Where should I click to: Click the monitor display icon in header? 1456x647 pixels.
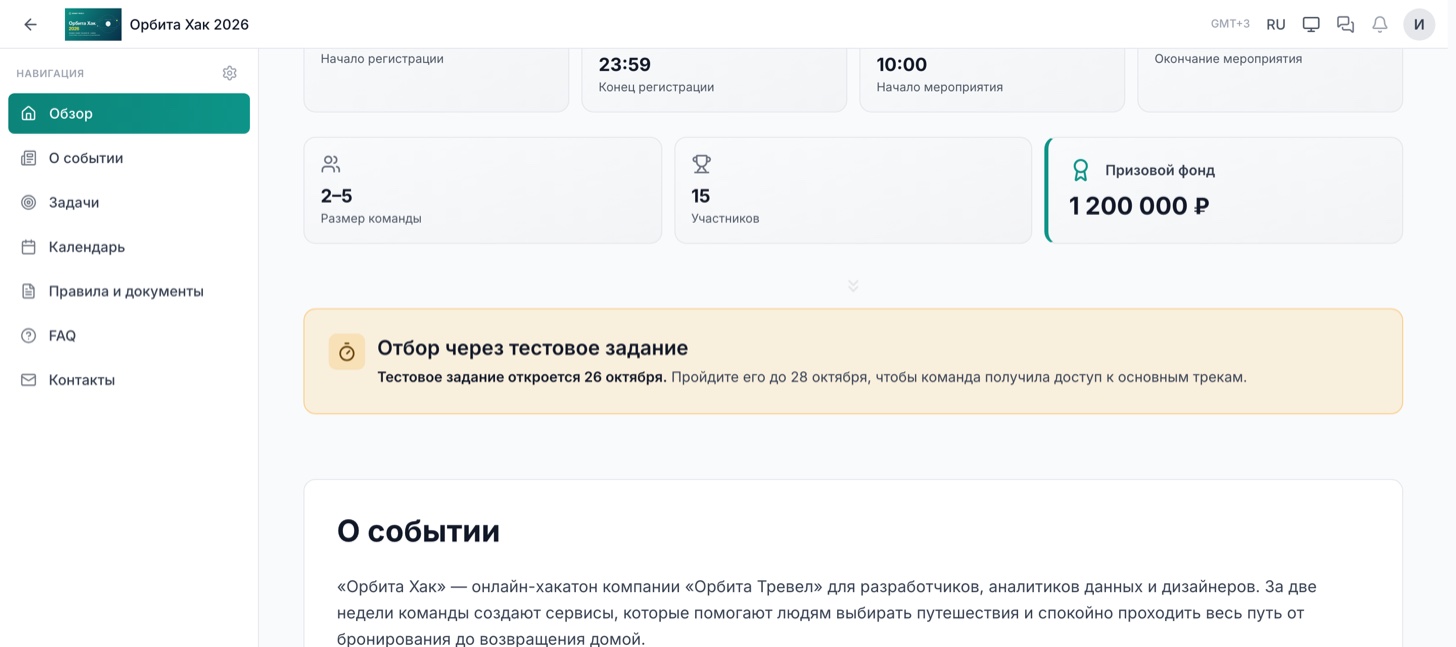(x=1311, y=24)
